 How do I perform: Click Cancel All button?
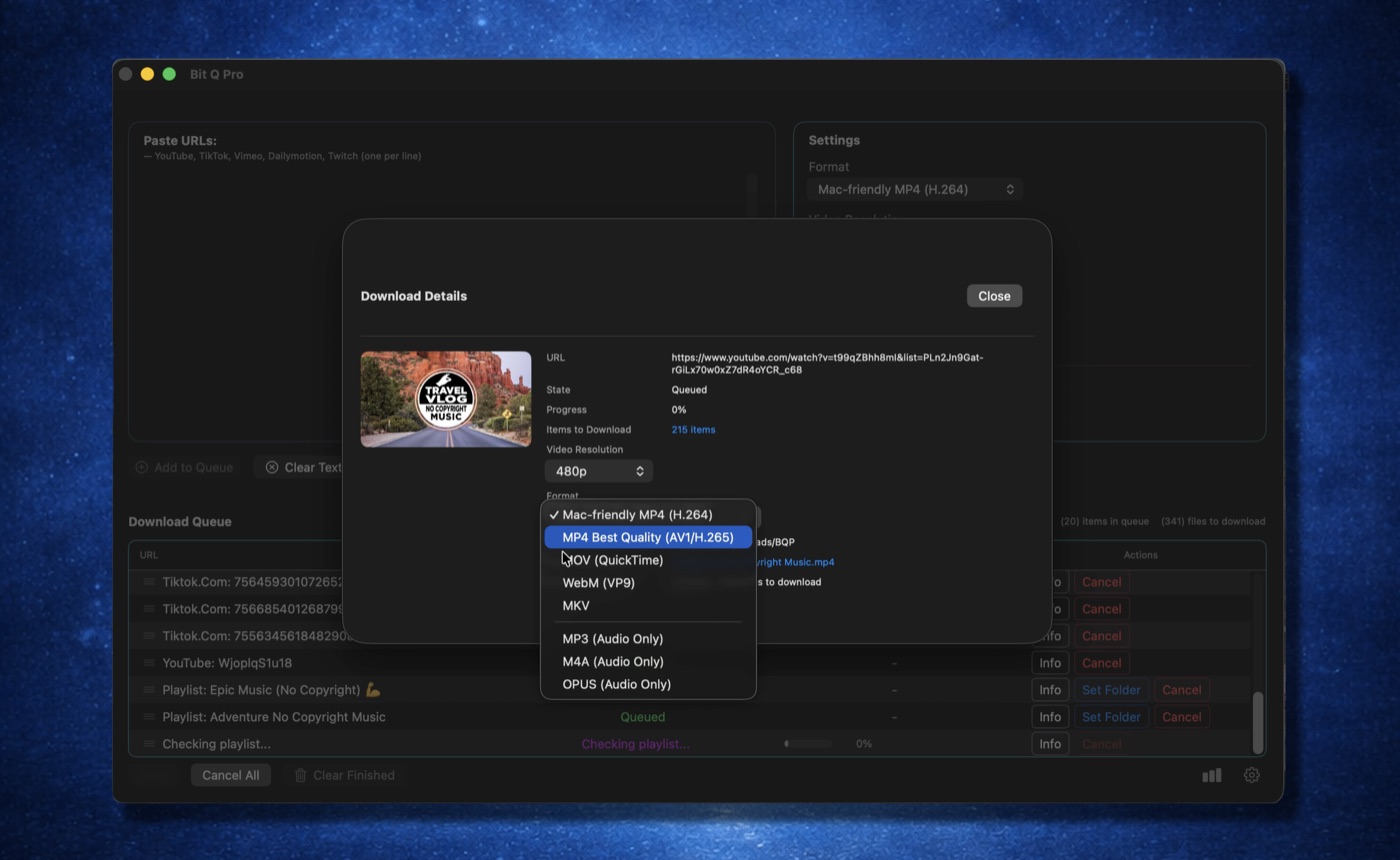[231, 775]
